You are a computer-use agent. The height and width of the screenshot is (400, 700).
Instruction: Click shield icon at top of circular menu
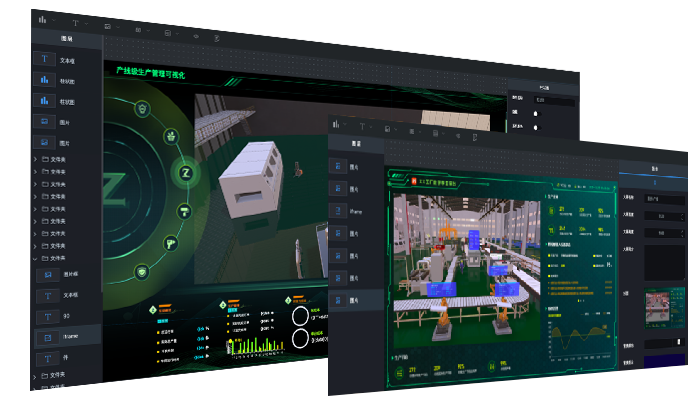(142, 108)
